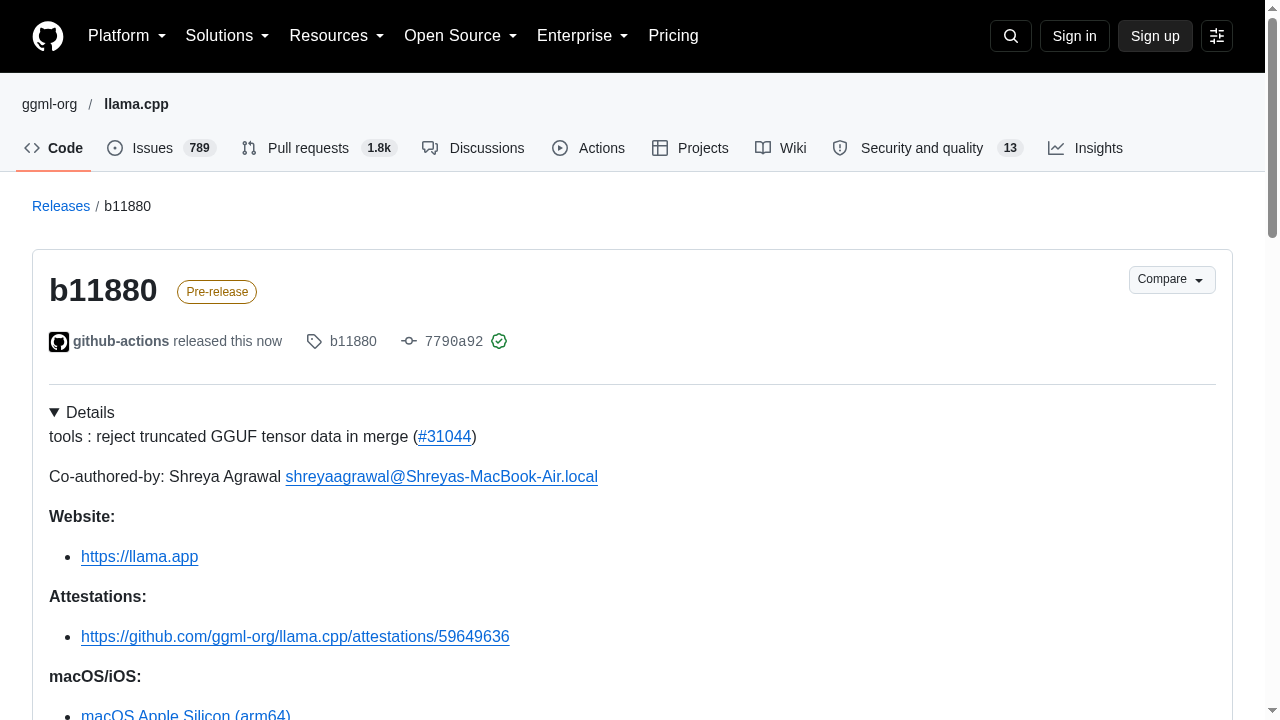This screenshot has width=1280, height=720.
Task: Click the Issues circle icon
Action: point(115,148)
